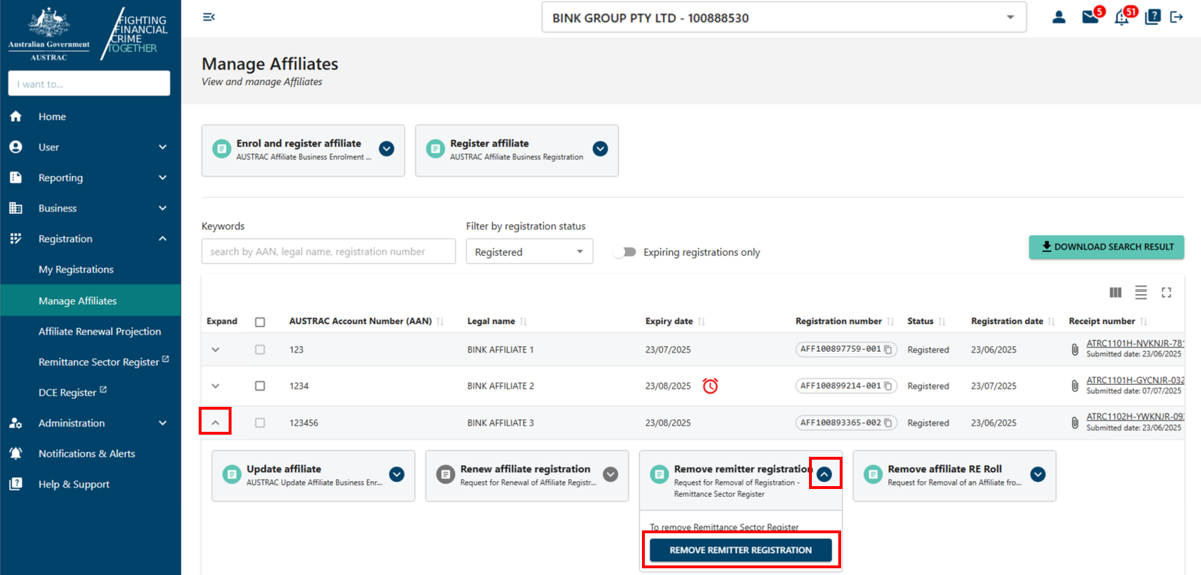The width and height of the screenshot is (1201, 575).
Task: Expand the BINK AFFILIATE 2 row
Action: tap(215, 386)
